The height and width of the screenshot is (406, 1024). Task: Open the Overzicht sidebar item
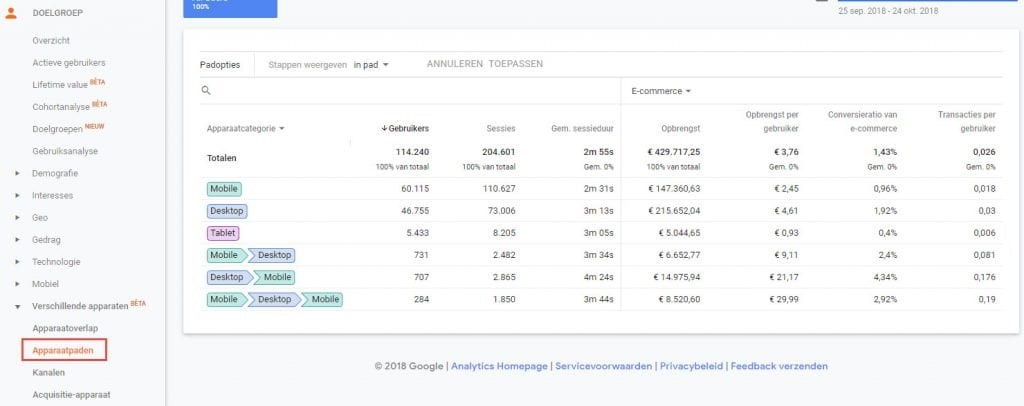pos(50,41)
